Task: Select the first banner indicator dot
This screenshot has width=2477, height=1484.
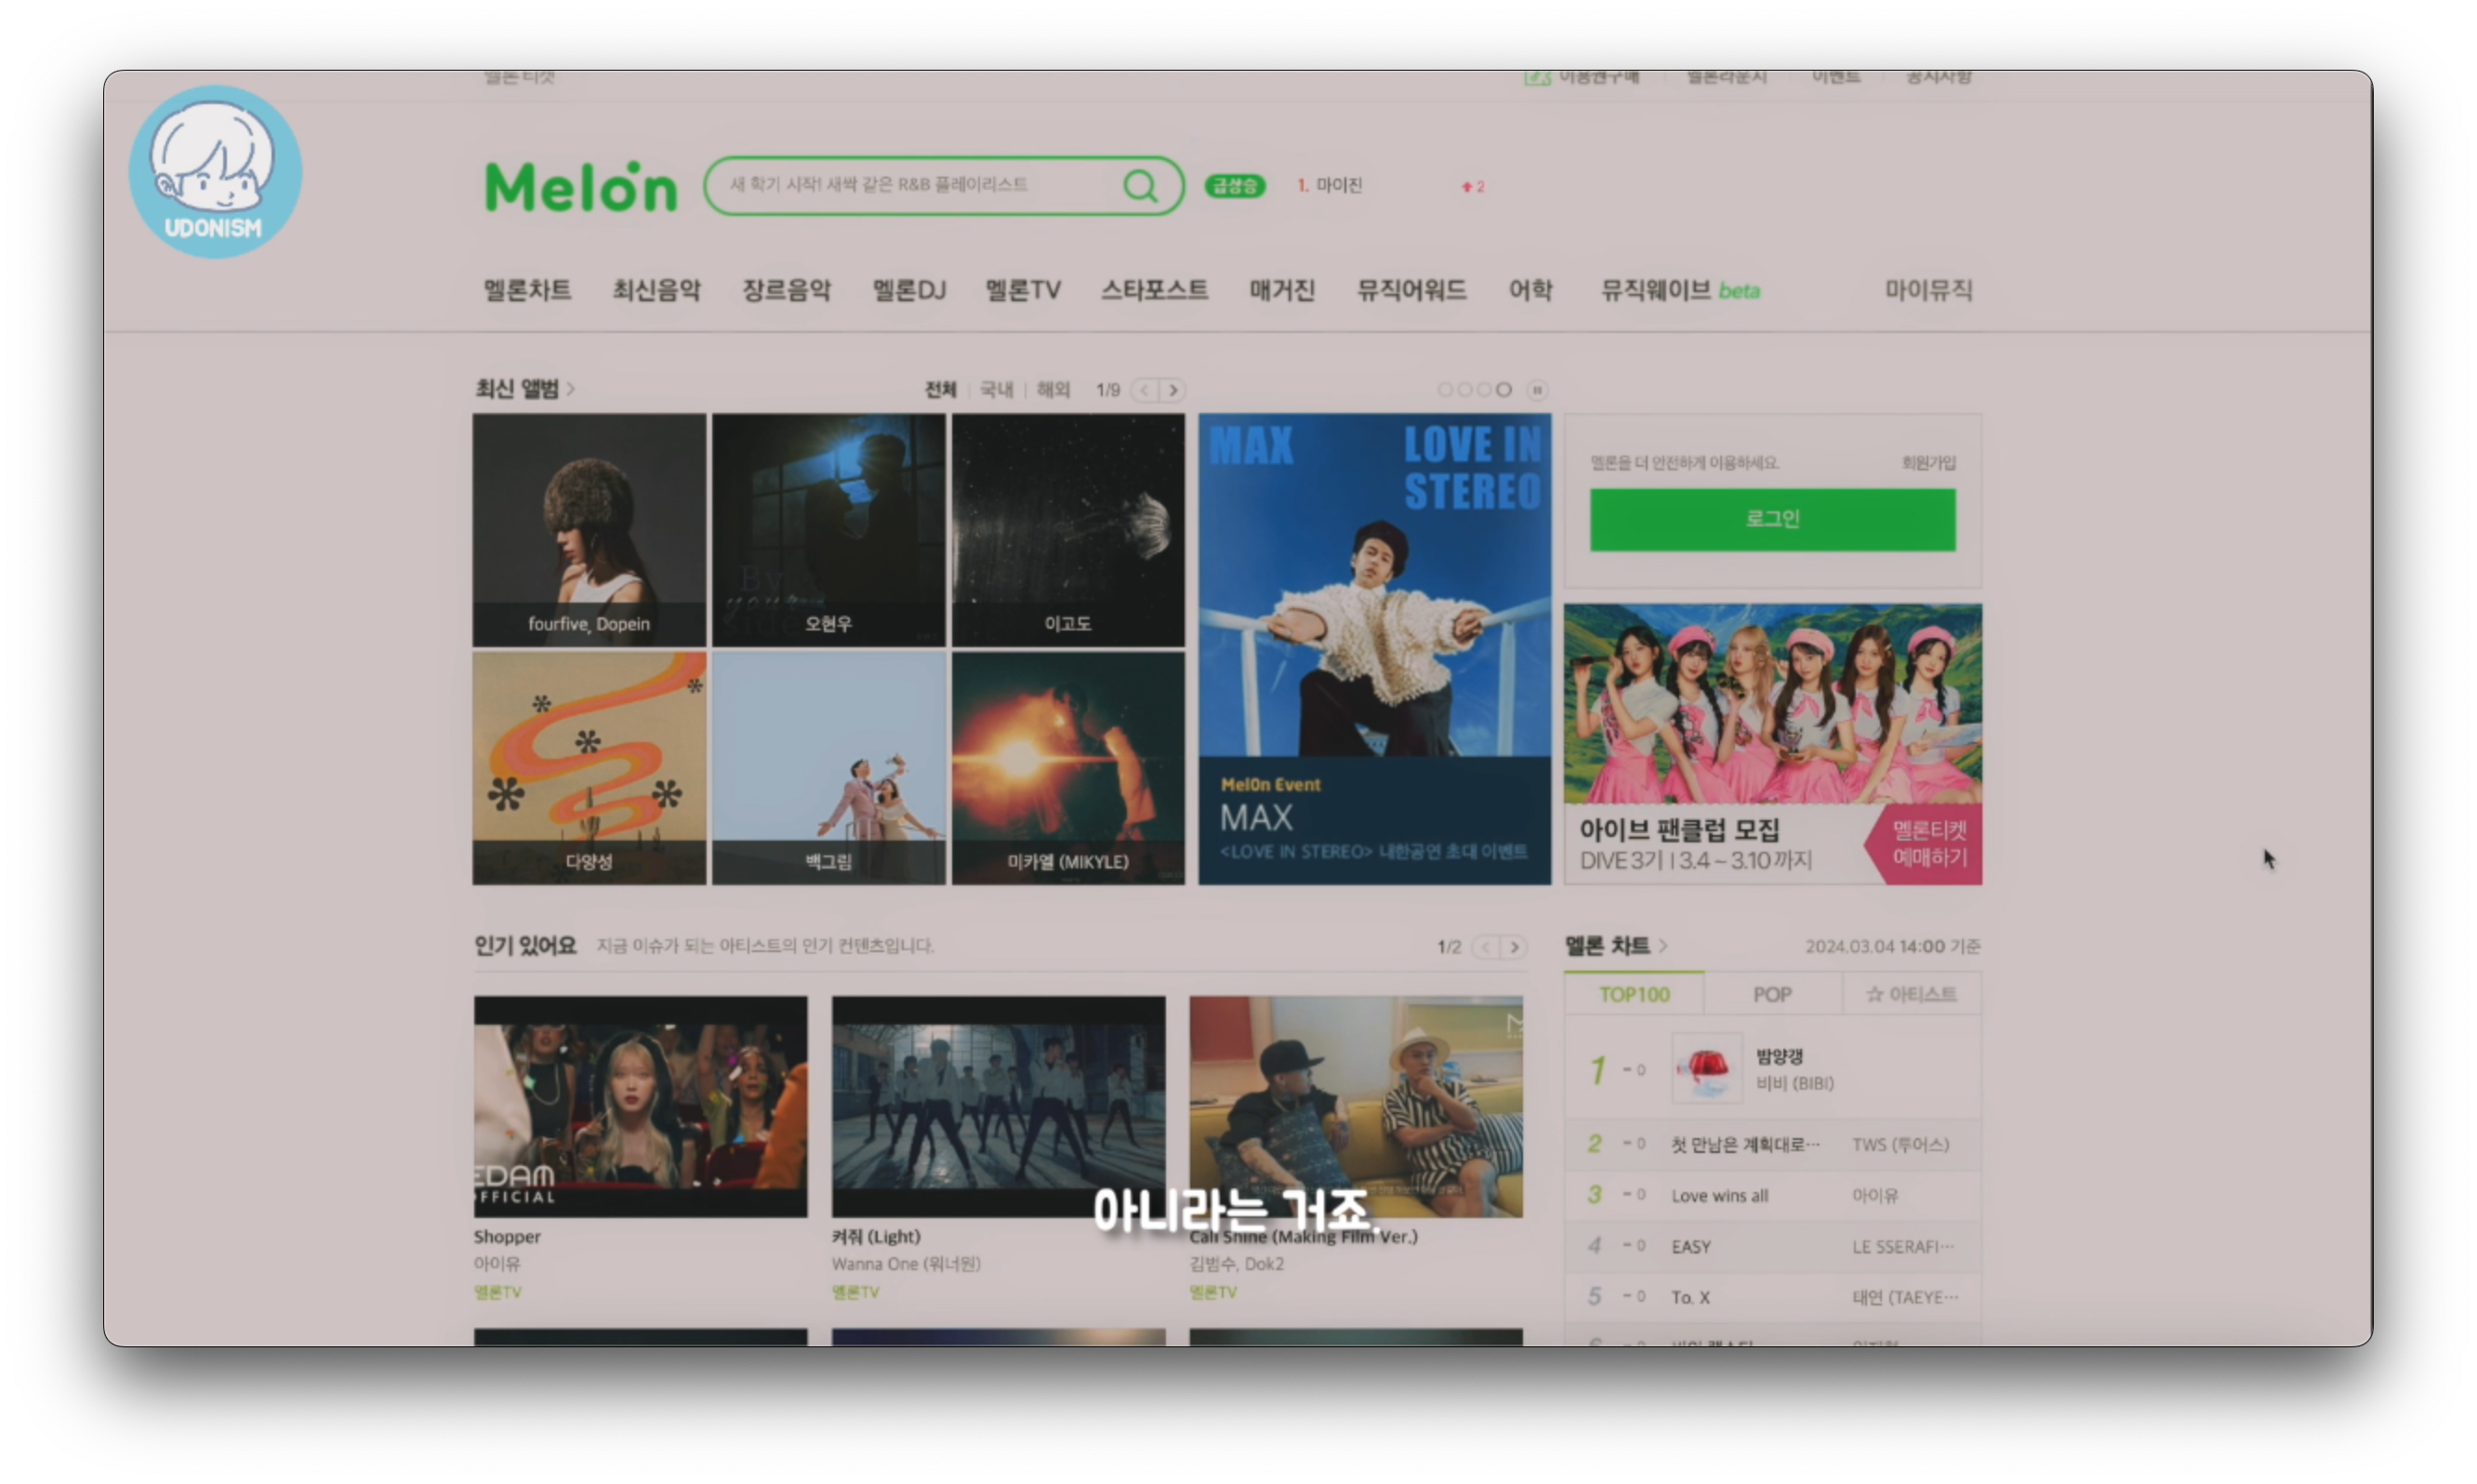Action: pyautogui.click(x=1445, y=390)
